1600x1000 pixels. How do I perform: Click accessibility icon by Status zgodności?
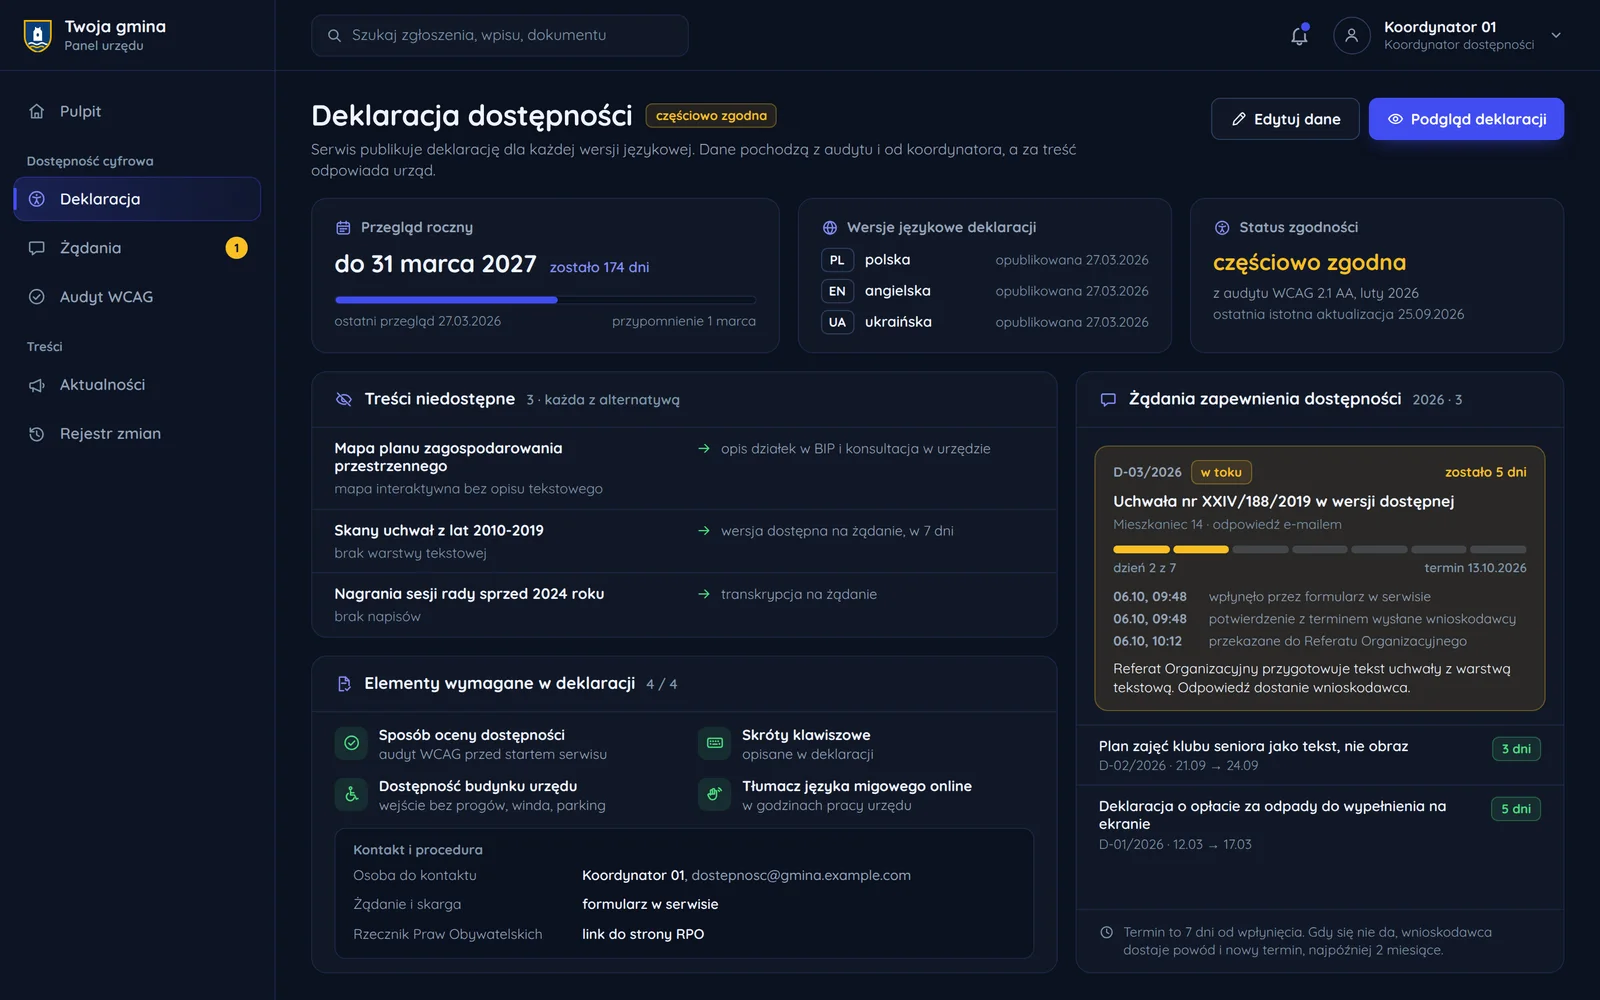[1222, 228]
